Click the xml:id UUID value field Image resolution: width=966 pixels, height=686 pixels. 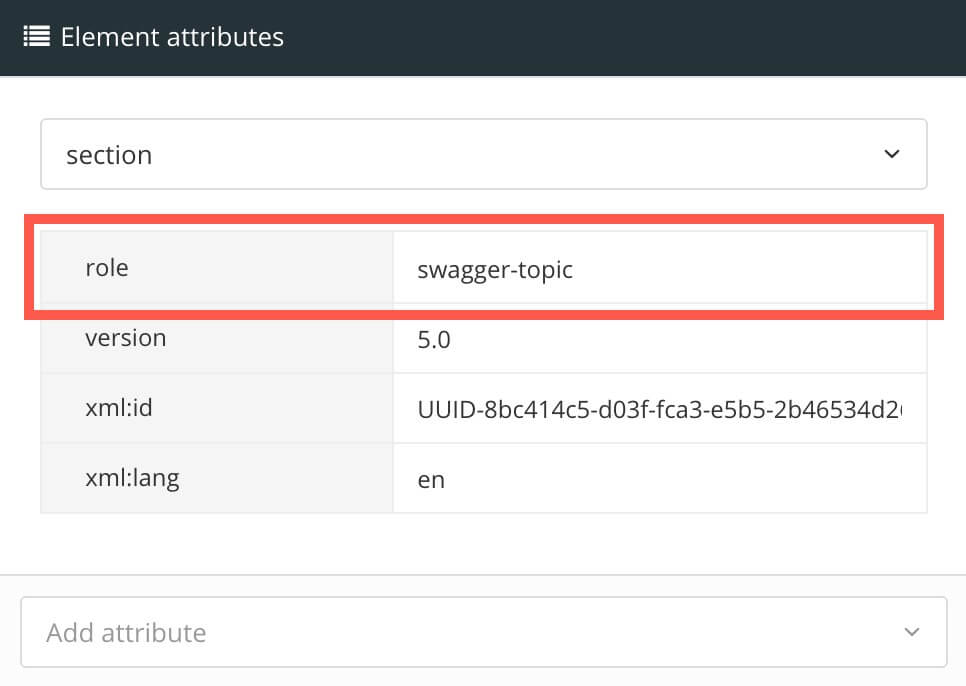660,408
